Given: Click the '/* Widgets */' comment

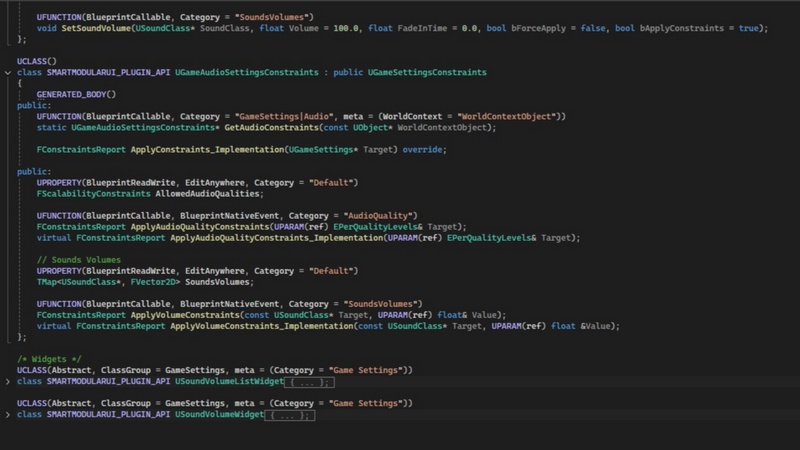Looking at the screenshot, I should pyautogui.click(x=49, y=359).
